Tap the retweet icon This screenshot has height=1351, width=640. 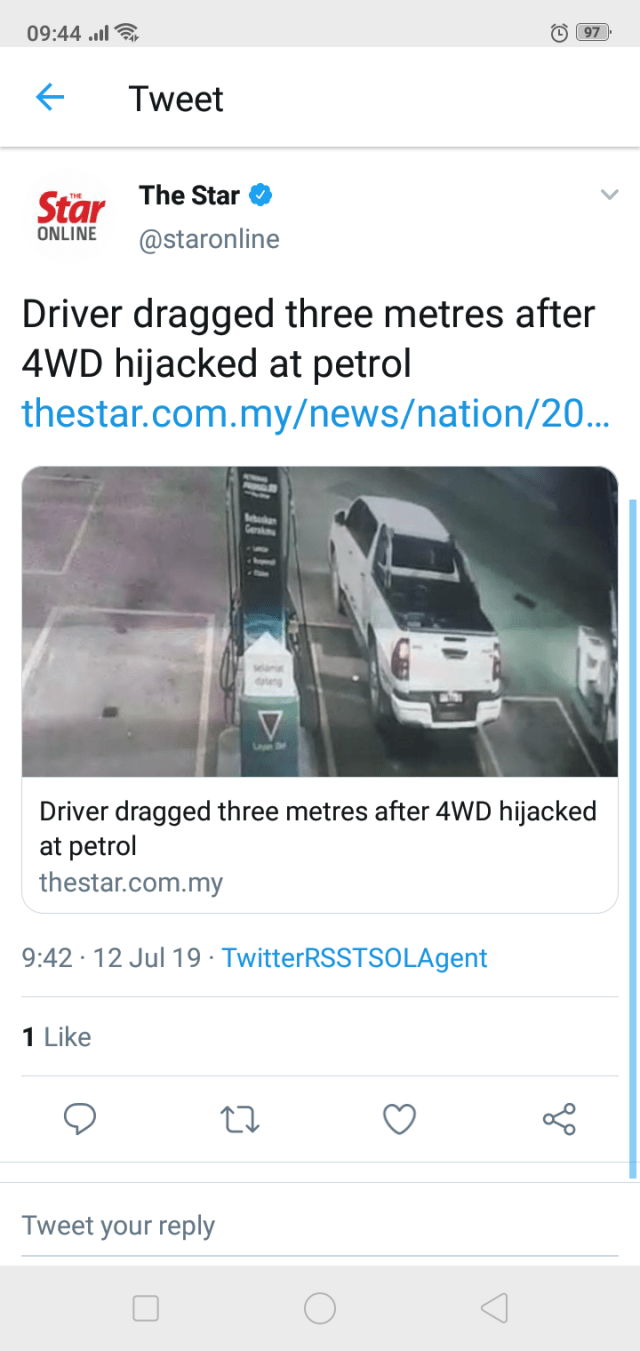point(240,1119)
